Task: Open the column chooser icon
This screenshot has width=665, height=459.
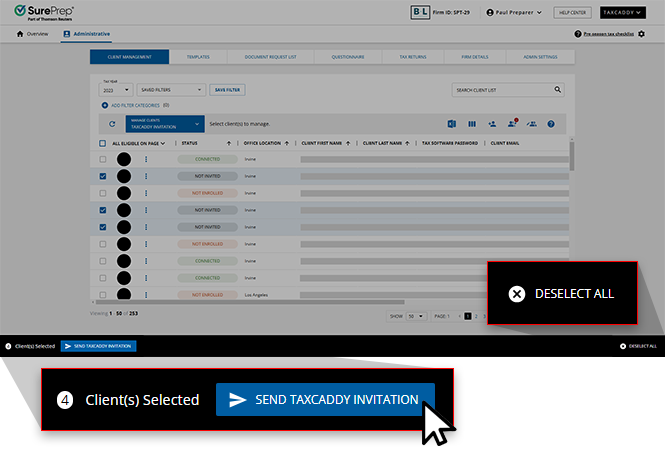Action: (x=472, y=124)
